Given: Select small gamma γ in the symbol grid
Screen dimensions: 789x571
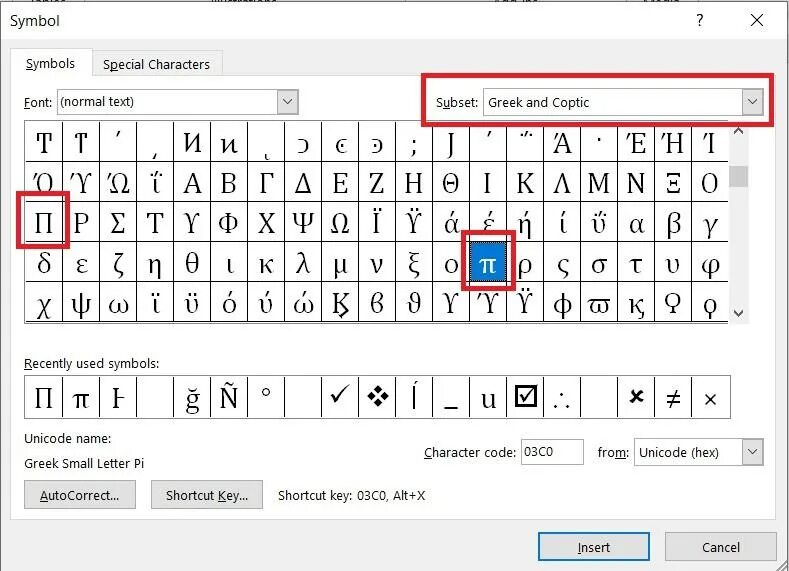Looking at the screenshot, I should pos(709,222).
